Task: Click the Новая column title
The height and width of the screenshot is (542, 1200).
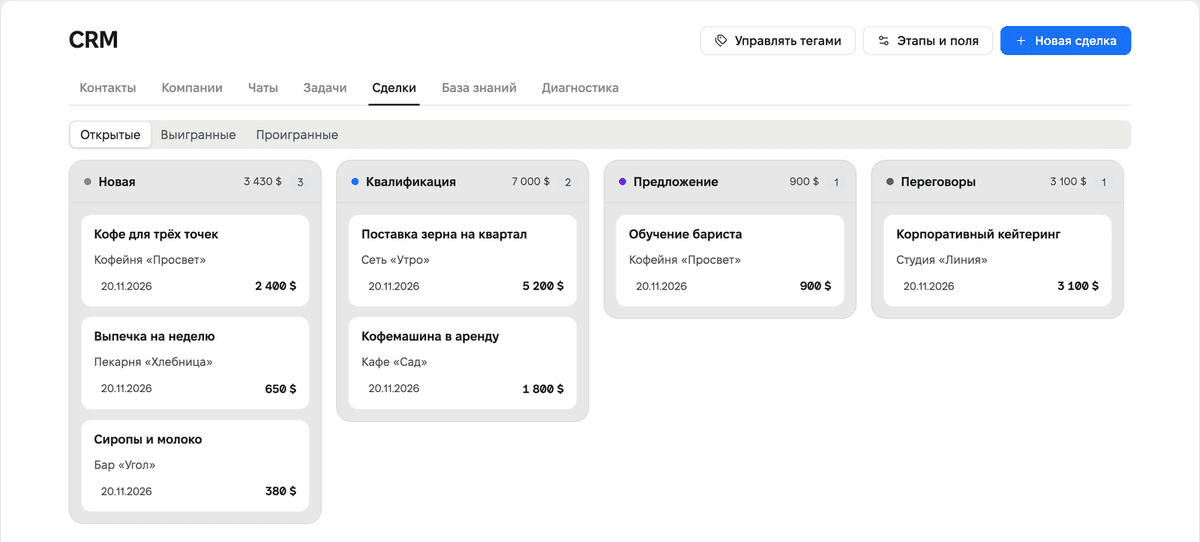Action: 117,182
